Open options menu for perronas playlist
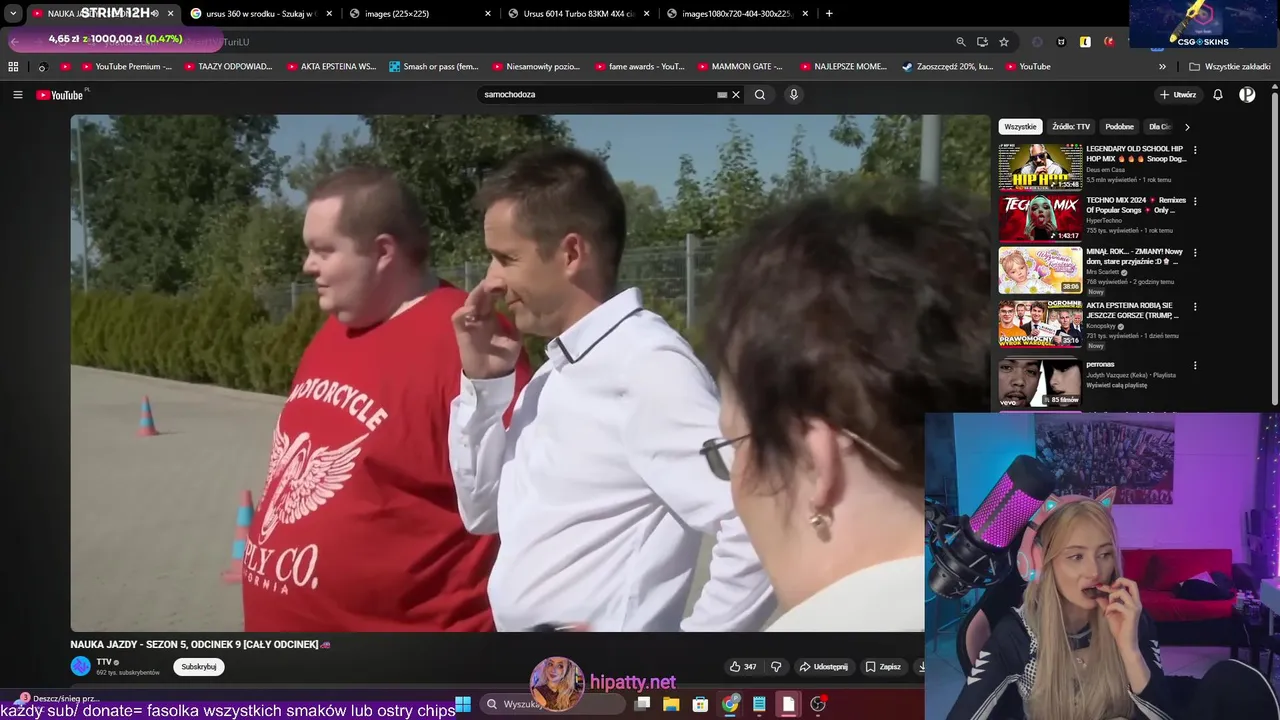Screen dimensions: 1280x720 point(1195,366)
